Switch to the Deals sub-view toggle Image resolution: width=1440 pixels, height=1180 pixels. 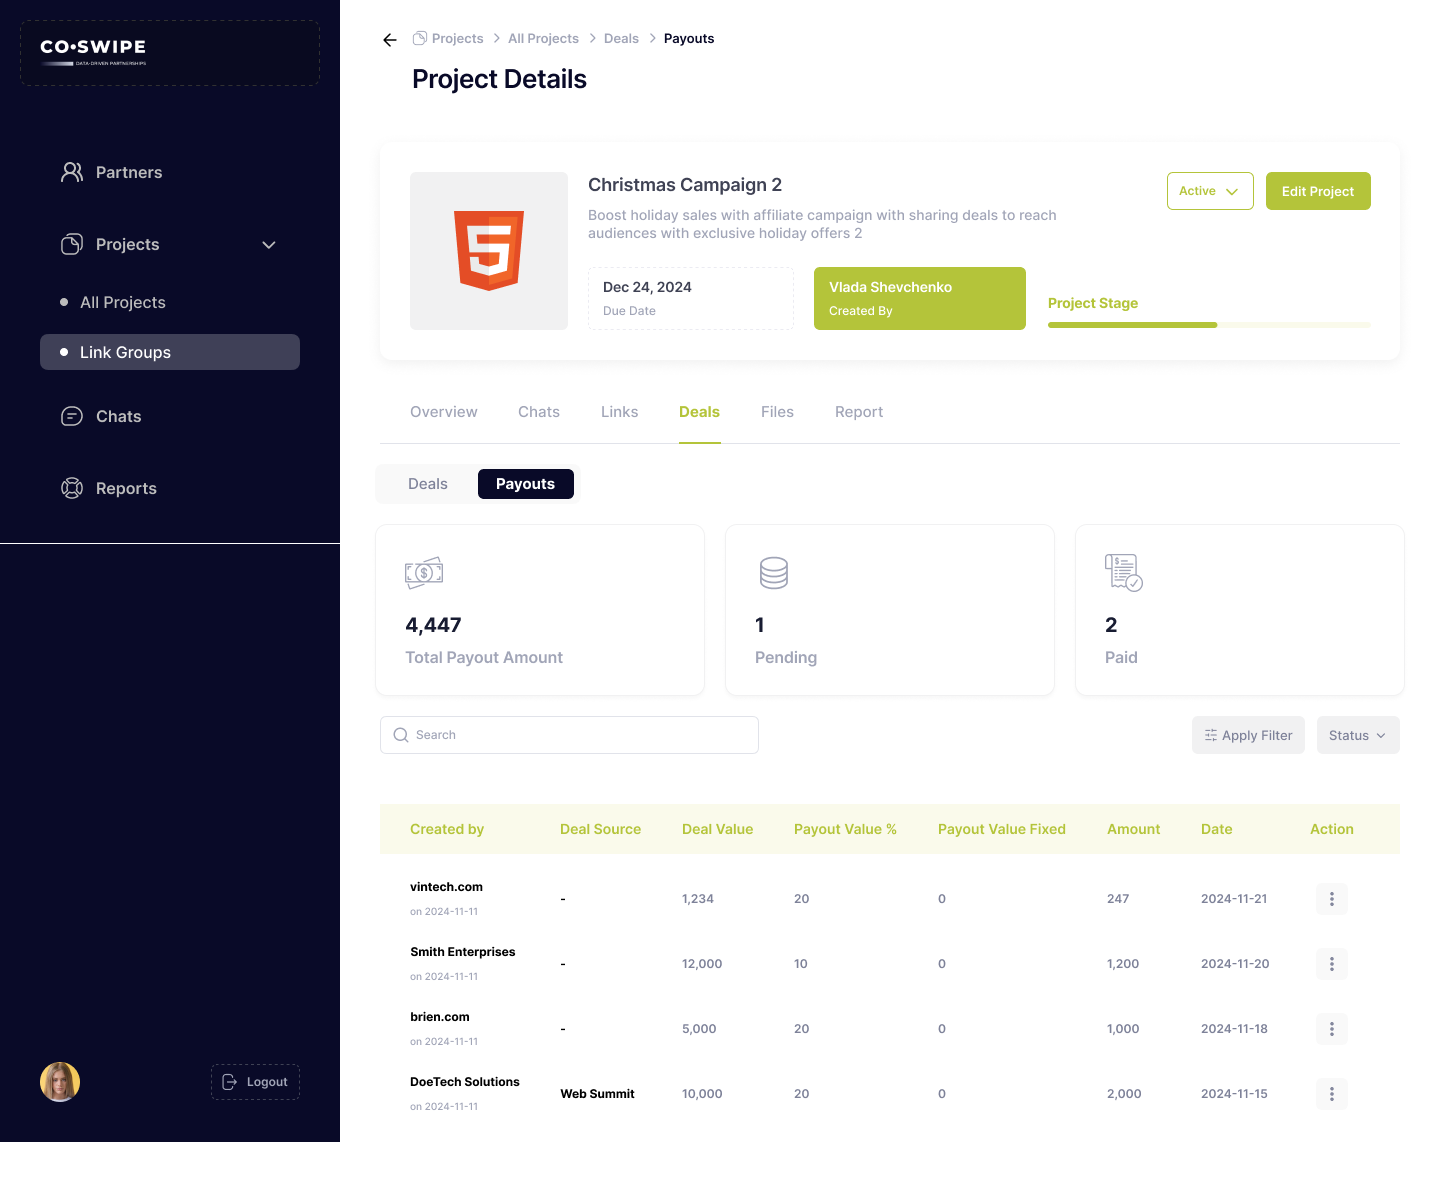tap(428, 484)
